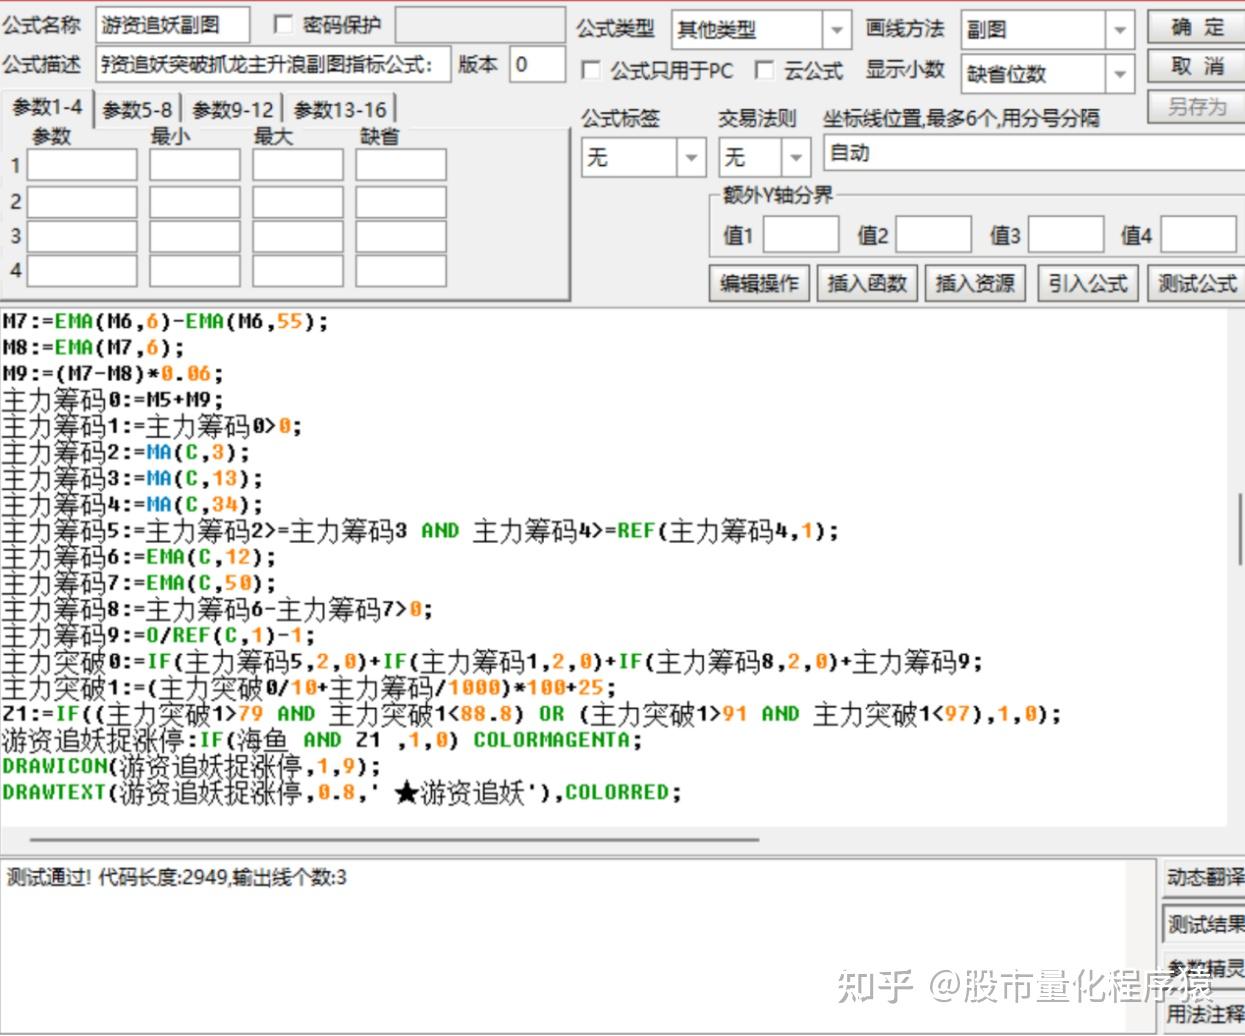Viewport: 1245px width, 1036px height.
Task: Open the 测试结果 side tab
Action: tap(1204, 924)
